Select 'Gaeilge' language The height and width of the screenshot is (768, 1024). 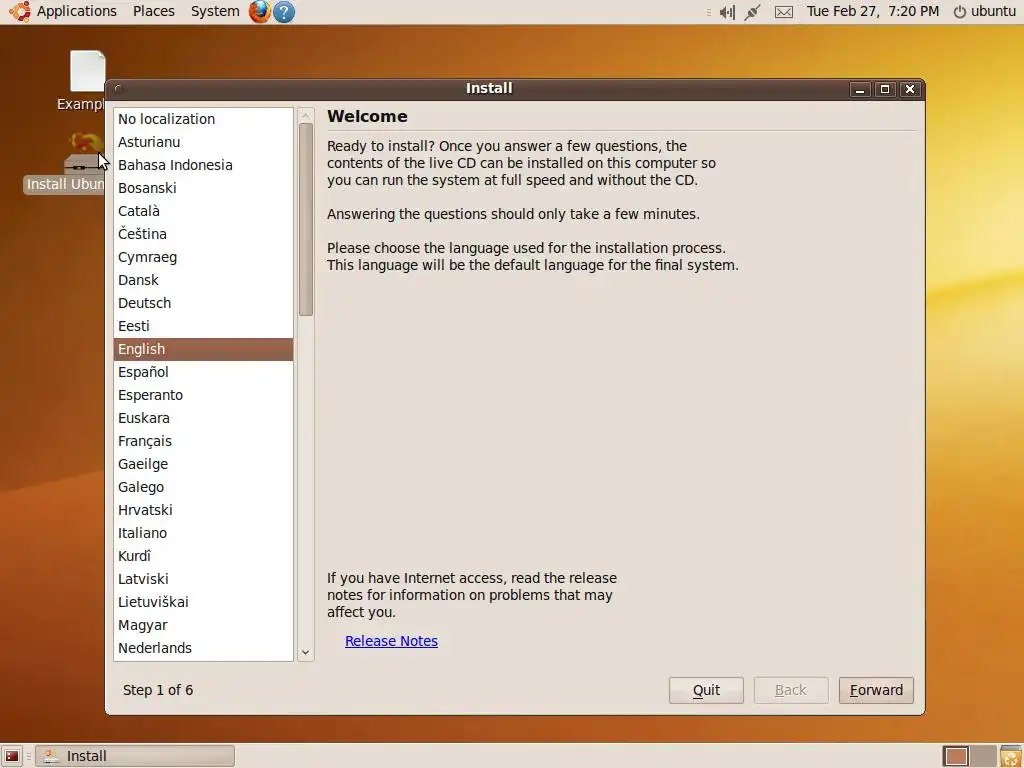coord(203,464)
